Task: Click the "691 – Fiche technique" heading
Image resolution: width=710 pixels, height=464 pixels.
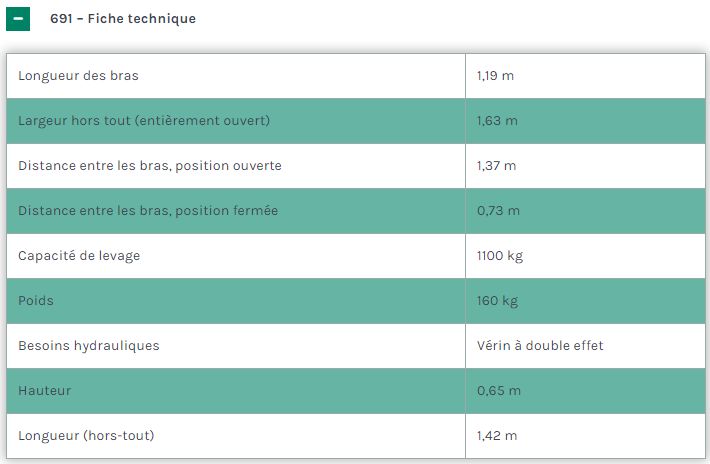Action: tap(123, 19)
